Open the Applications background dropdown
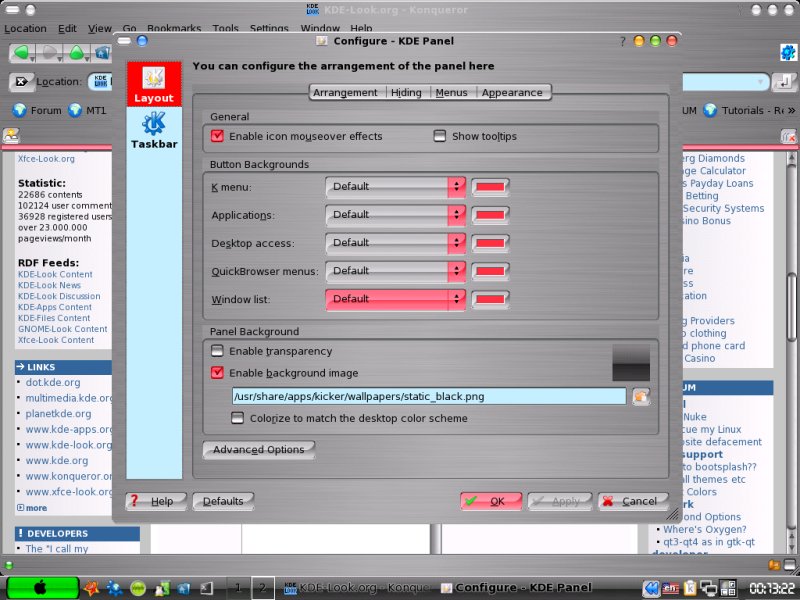The height and width of the screenshot is (600, 800). [x=395, y=215]
